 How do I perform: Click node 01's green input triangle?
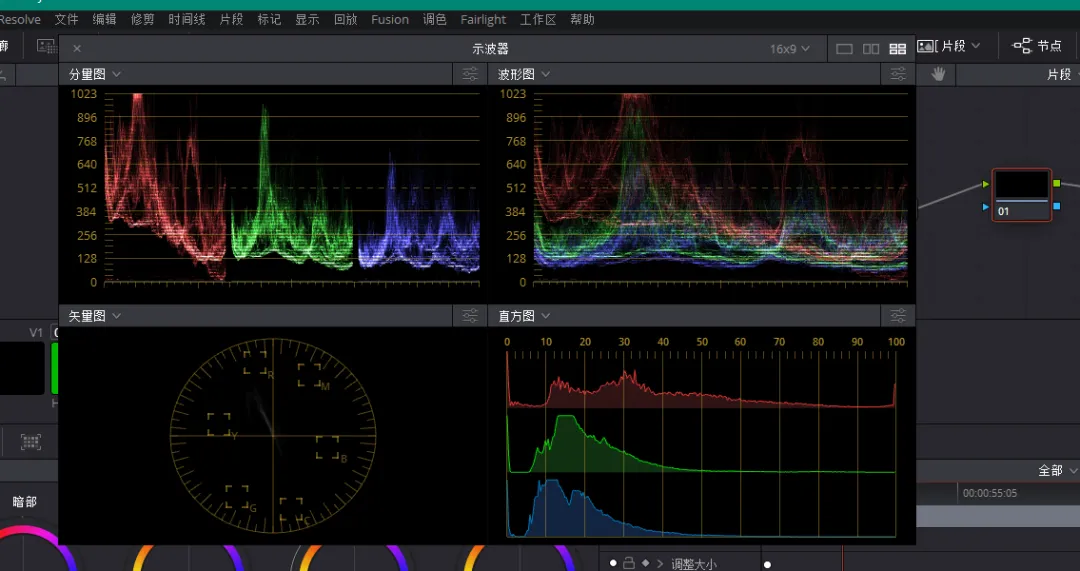986,185
